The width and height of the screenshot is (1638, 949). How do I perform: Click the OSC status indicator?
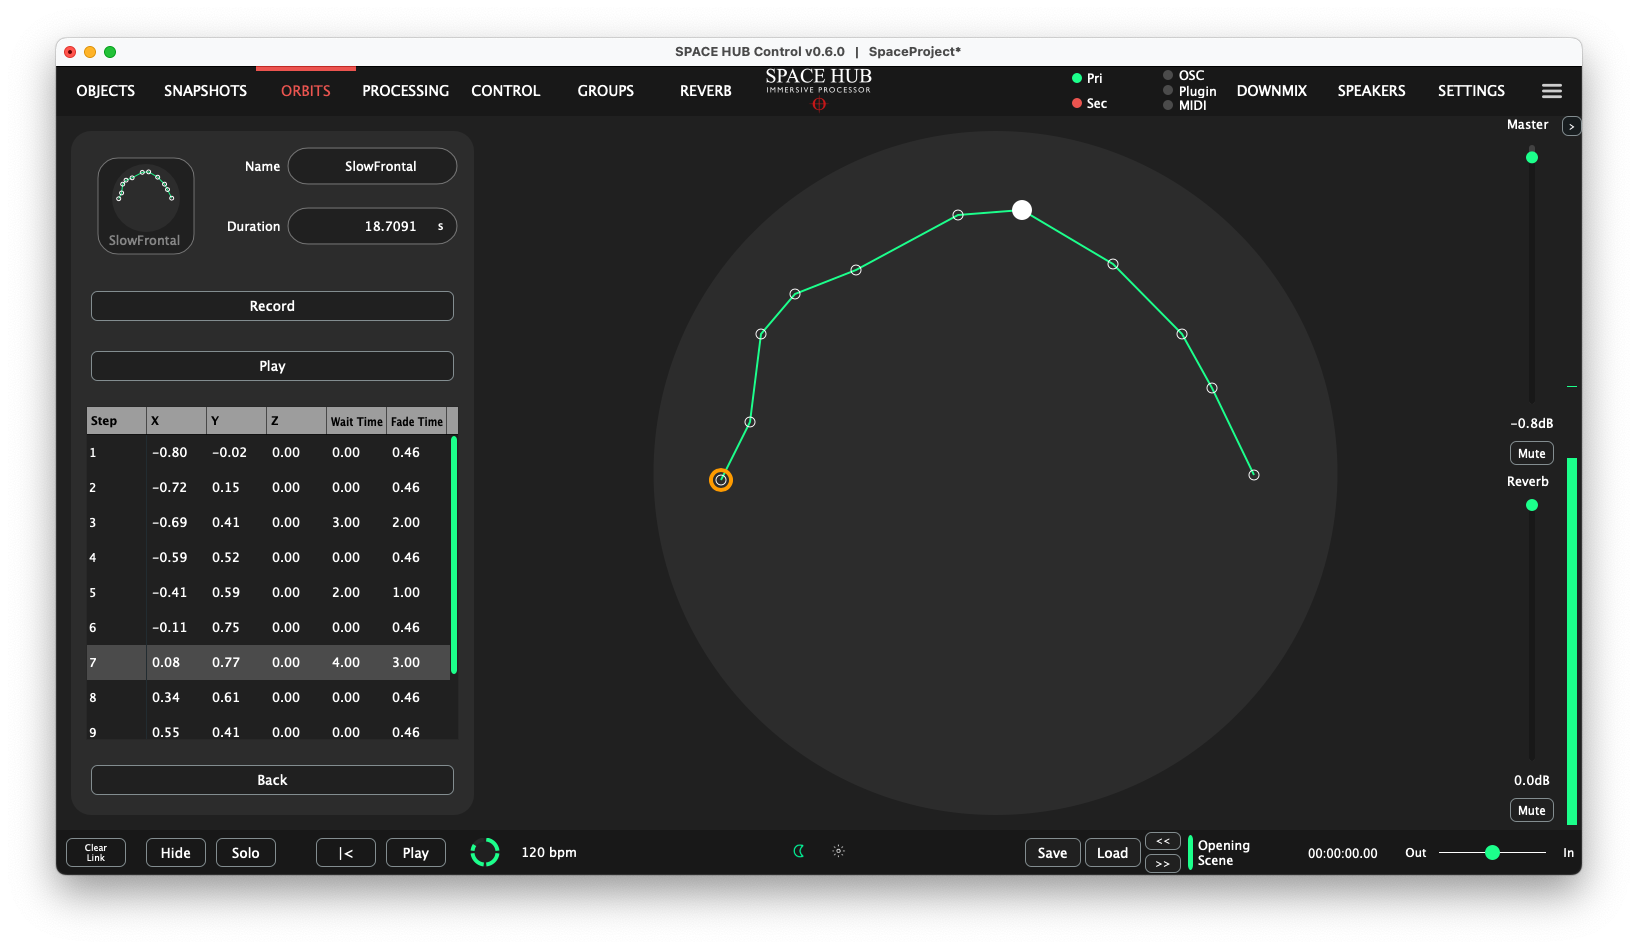1166,74
